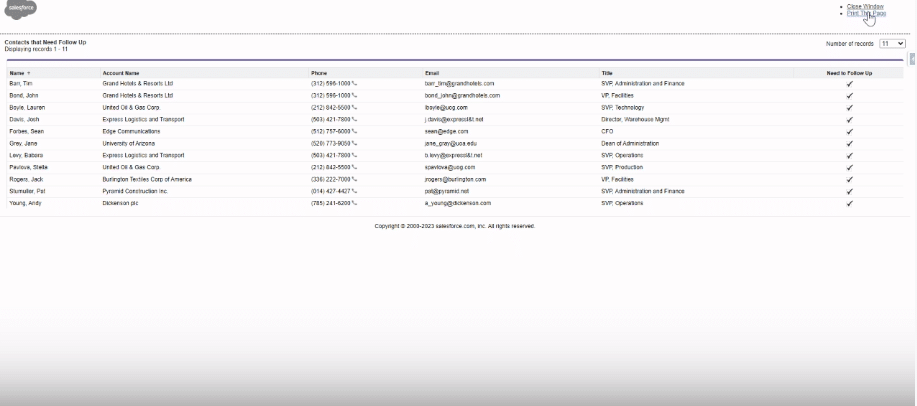This screenshot has width=917, height=406.
Task: Select the name Boyle, Lauren
Action: [27, 108]
